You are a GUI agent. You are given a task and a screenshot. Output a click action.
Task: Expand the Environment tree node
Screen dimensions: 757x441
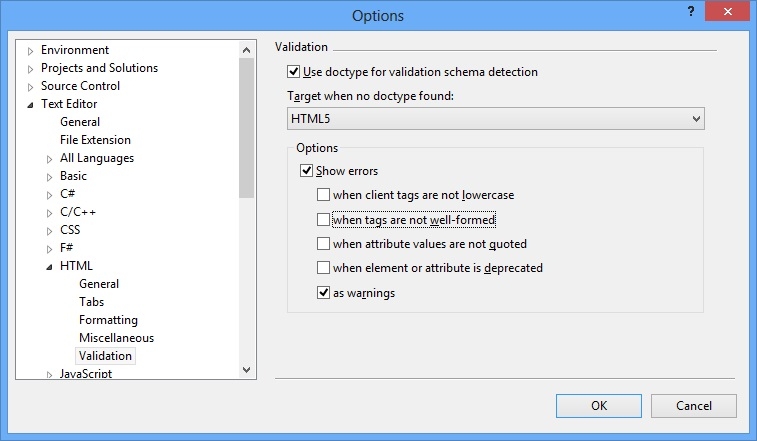click(x=31, y=51)
